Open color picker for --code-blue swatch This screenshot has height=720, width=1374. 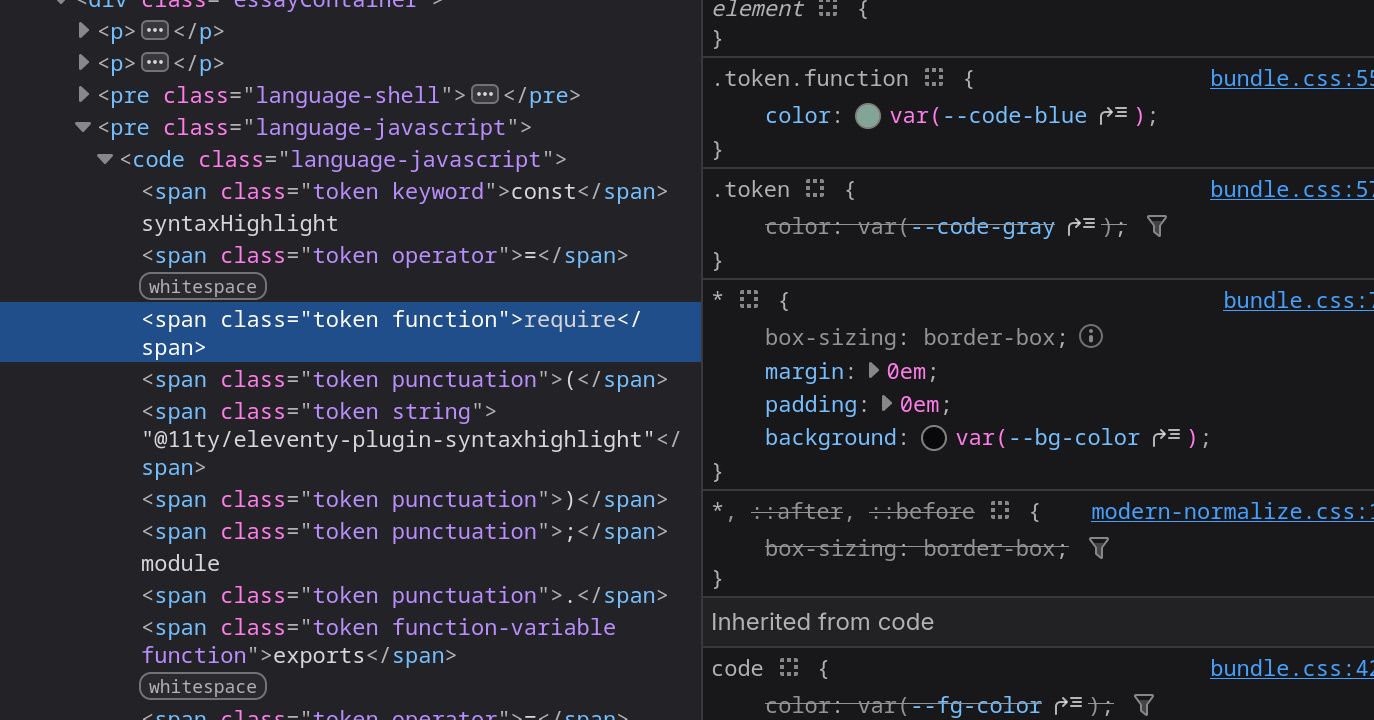[868, 116]
